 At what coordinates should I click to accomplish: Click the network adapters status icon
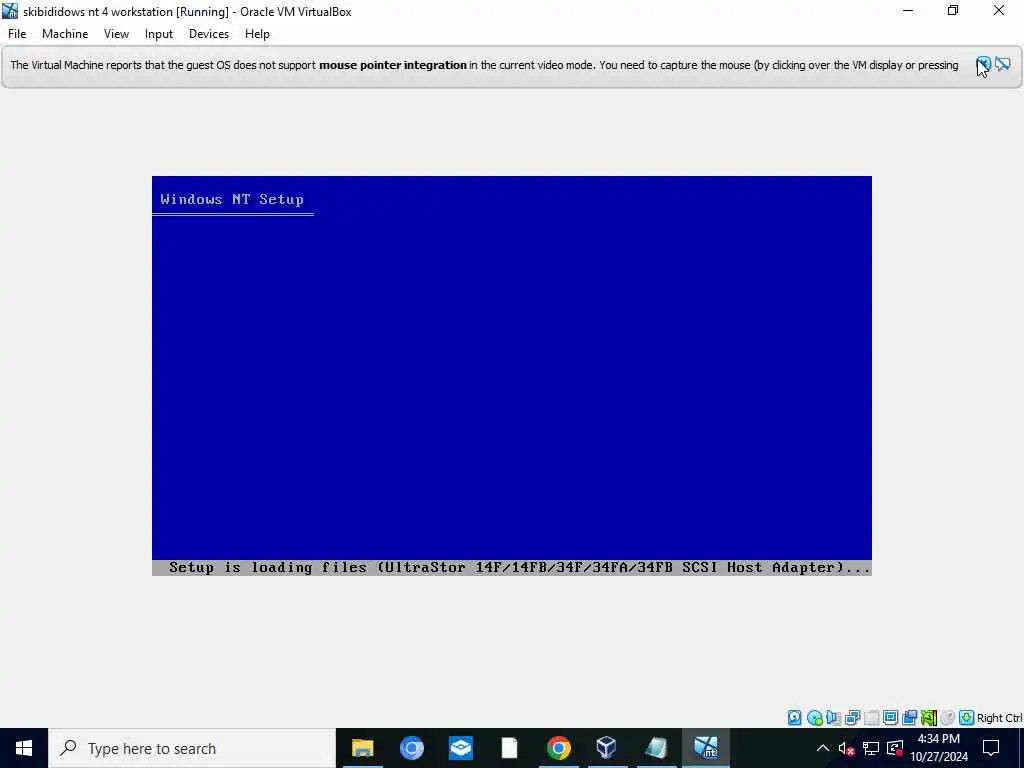852,718
